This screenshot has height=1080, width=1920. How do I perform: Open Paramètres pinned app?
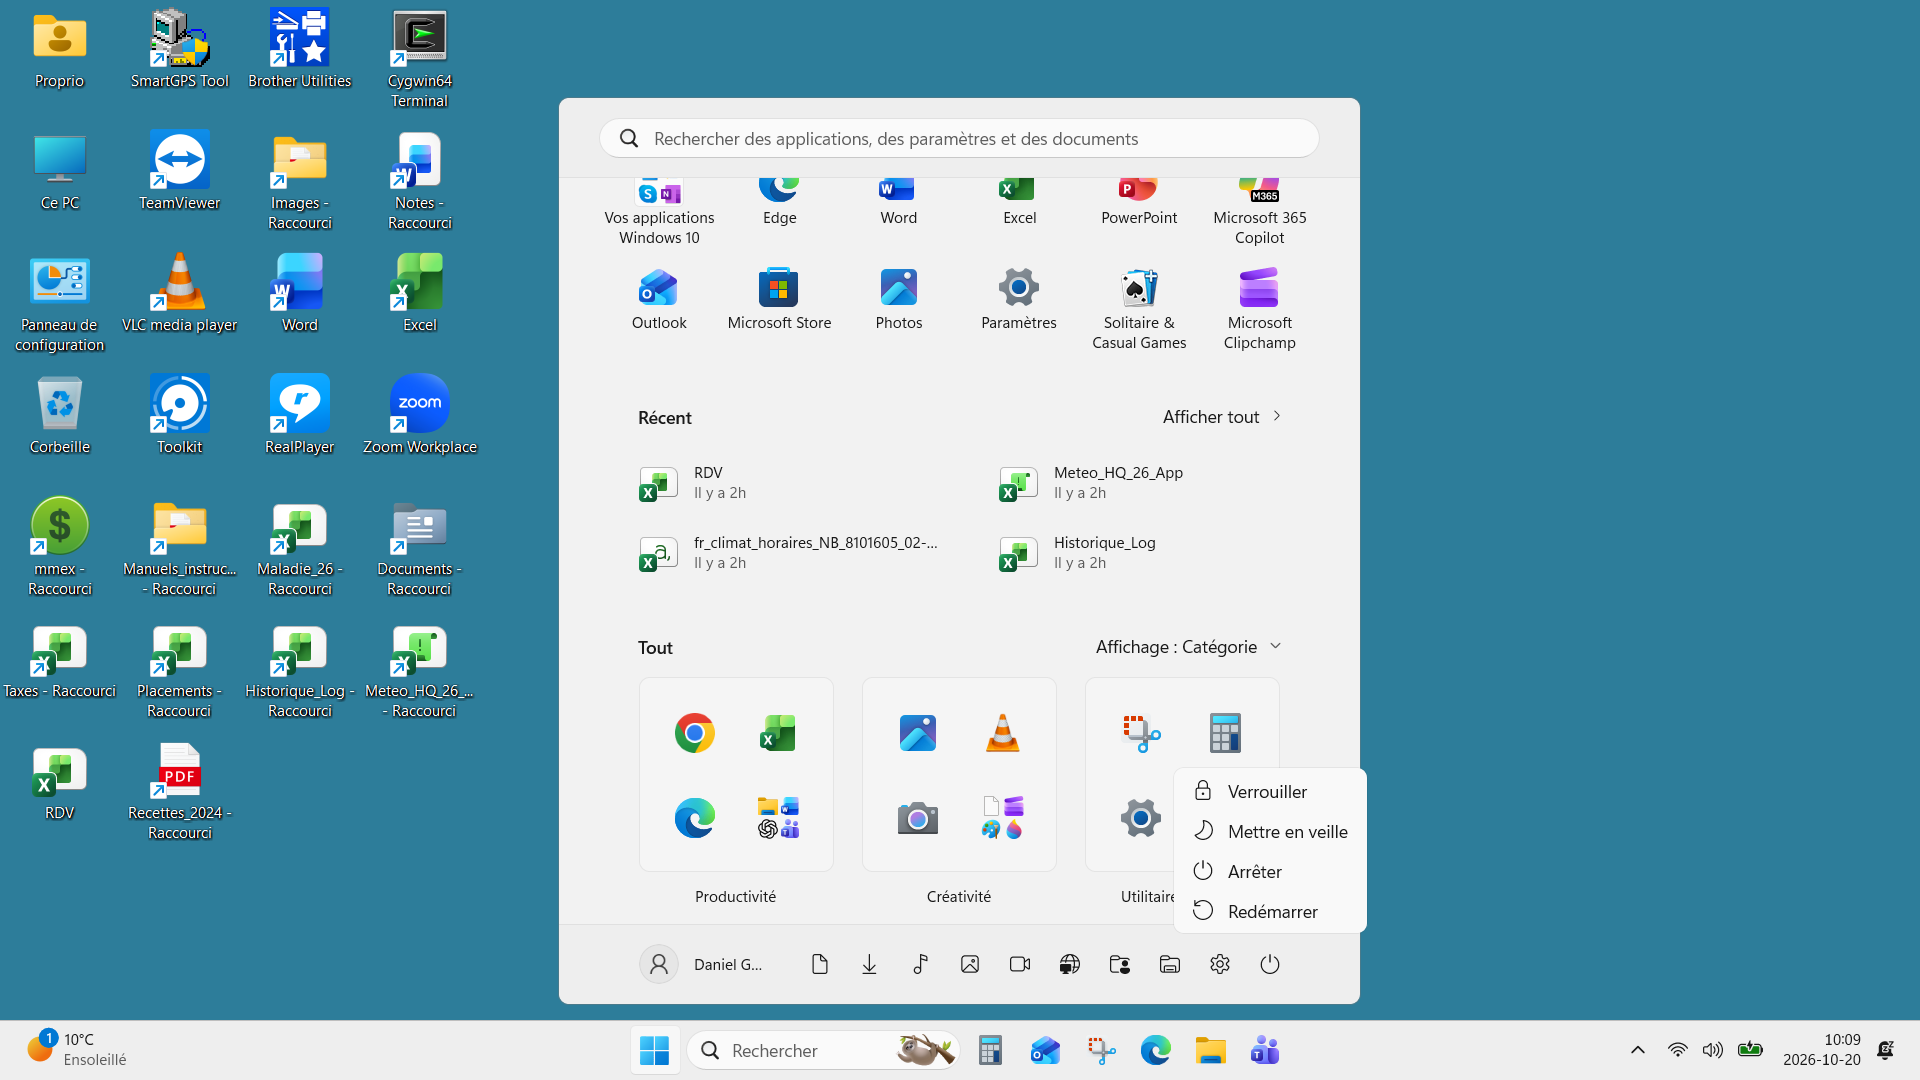[x=1019, y=299]
